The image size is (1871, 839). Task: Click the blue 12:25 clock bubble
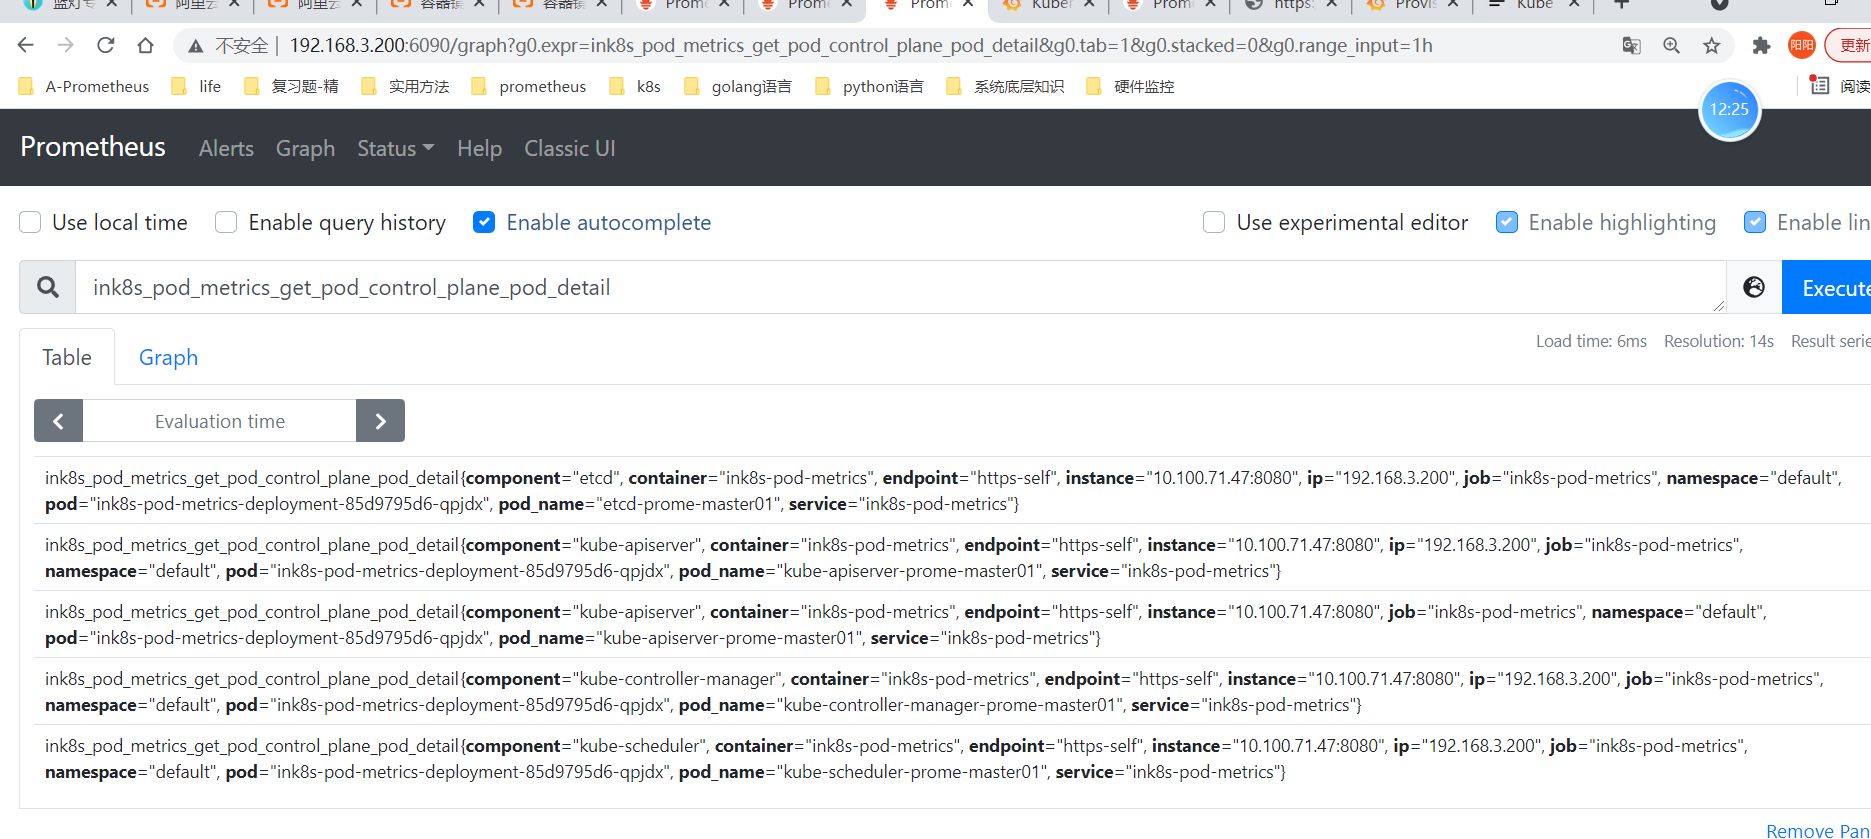click(x=1729, y=110)
